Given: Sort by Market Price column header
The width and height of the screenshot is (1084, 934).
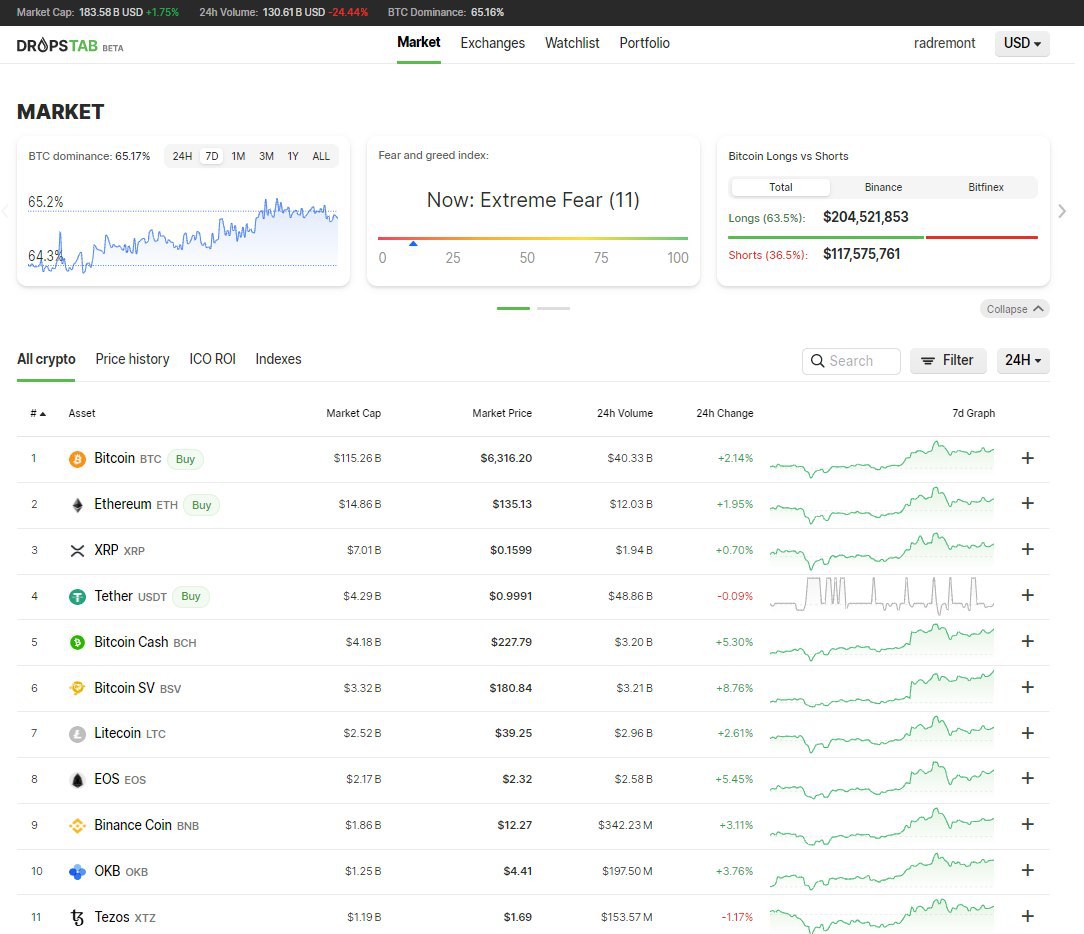Looking at the screenshot, I should [502, 413].
